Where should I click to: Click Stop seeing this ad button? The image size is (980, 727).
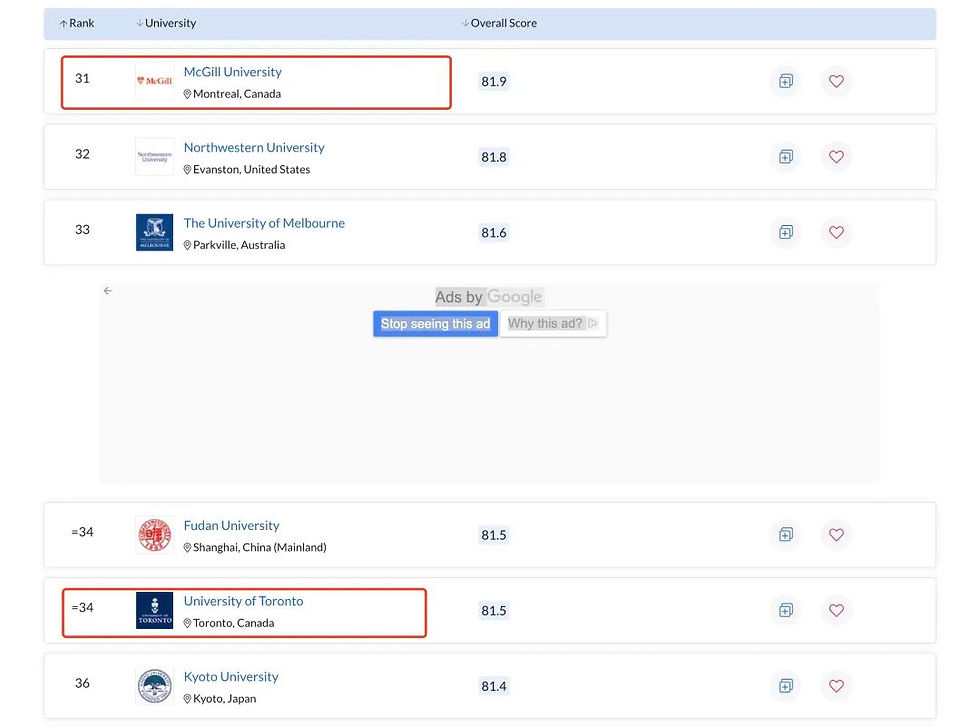[436, 324]
